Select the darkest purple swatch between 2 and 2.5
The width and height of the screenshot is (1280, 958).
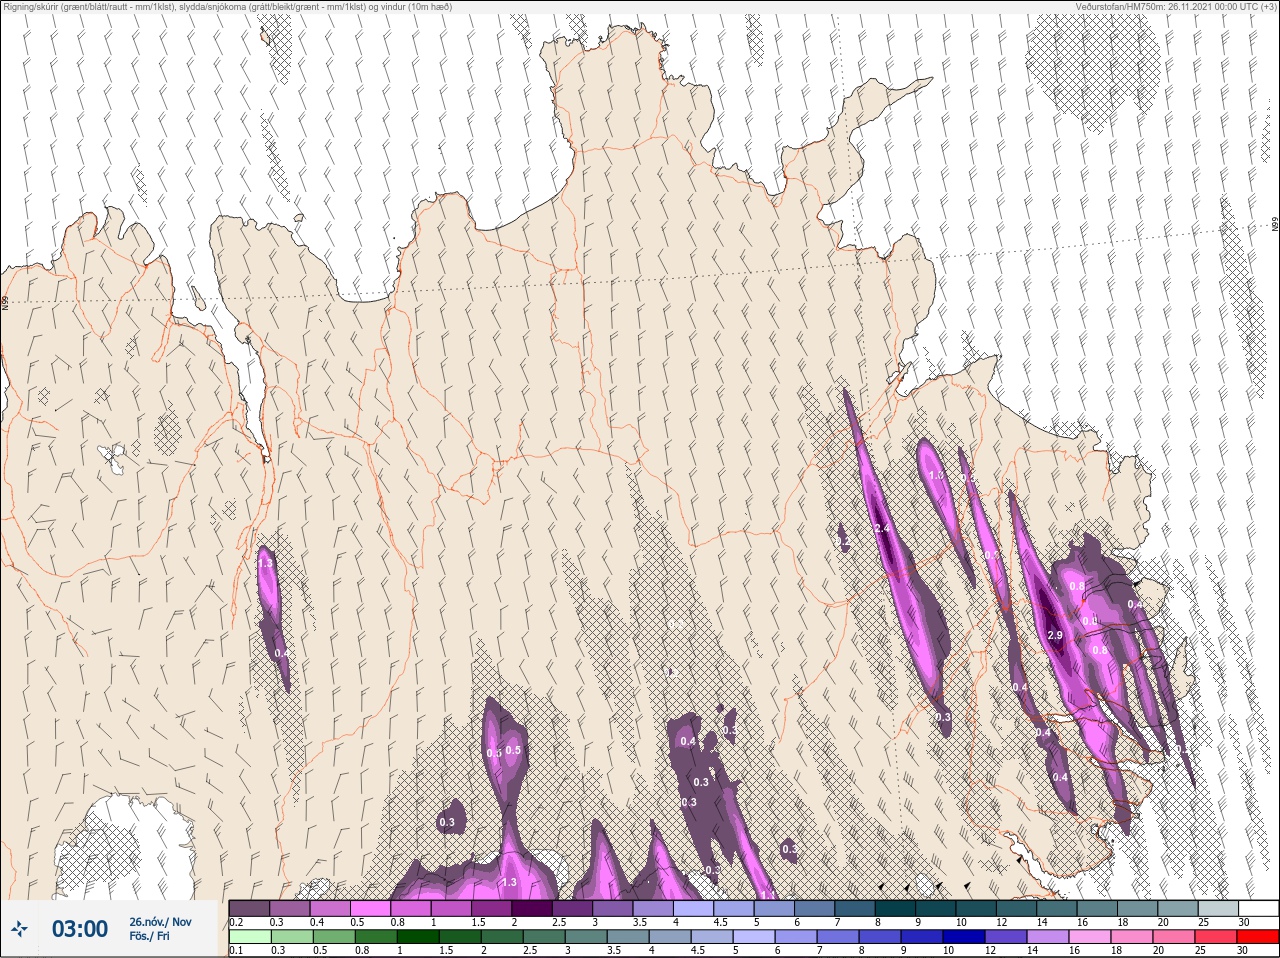point(534,908)
